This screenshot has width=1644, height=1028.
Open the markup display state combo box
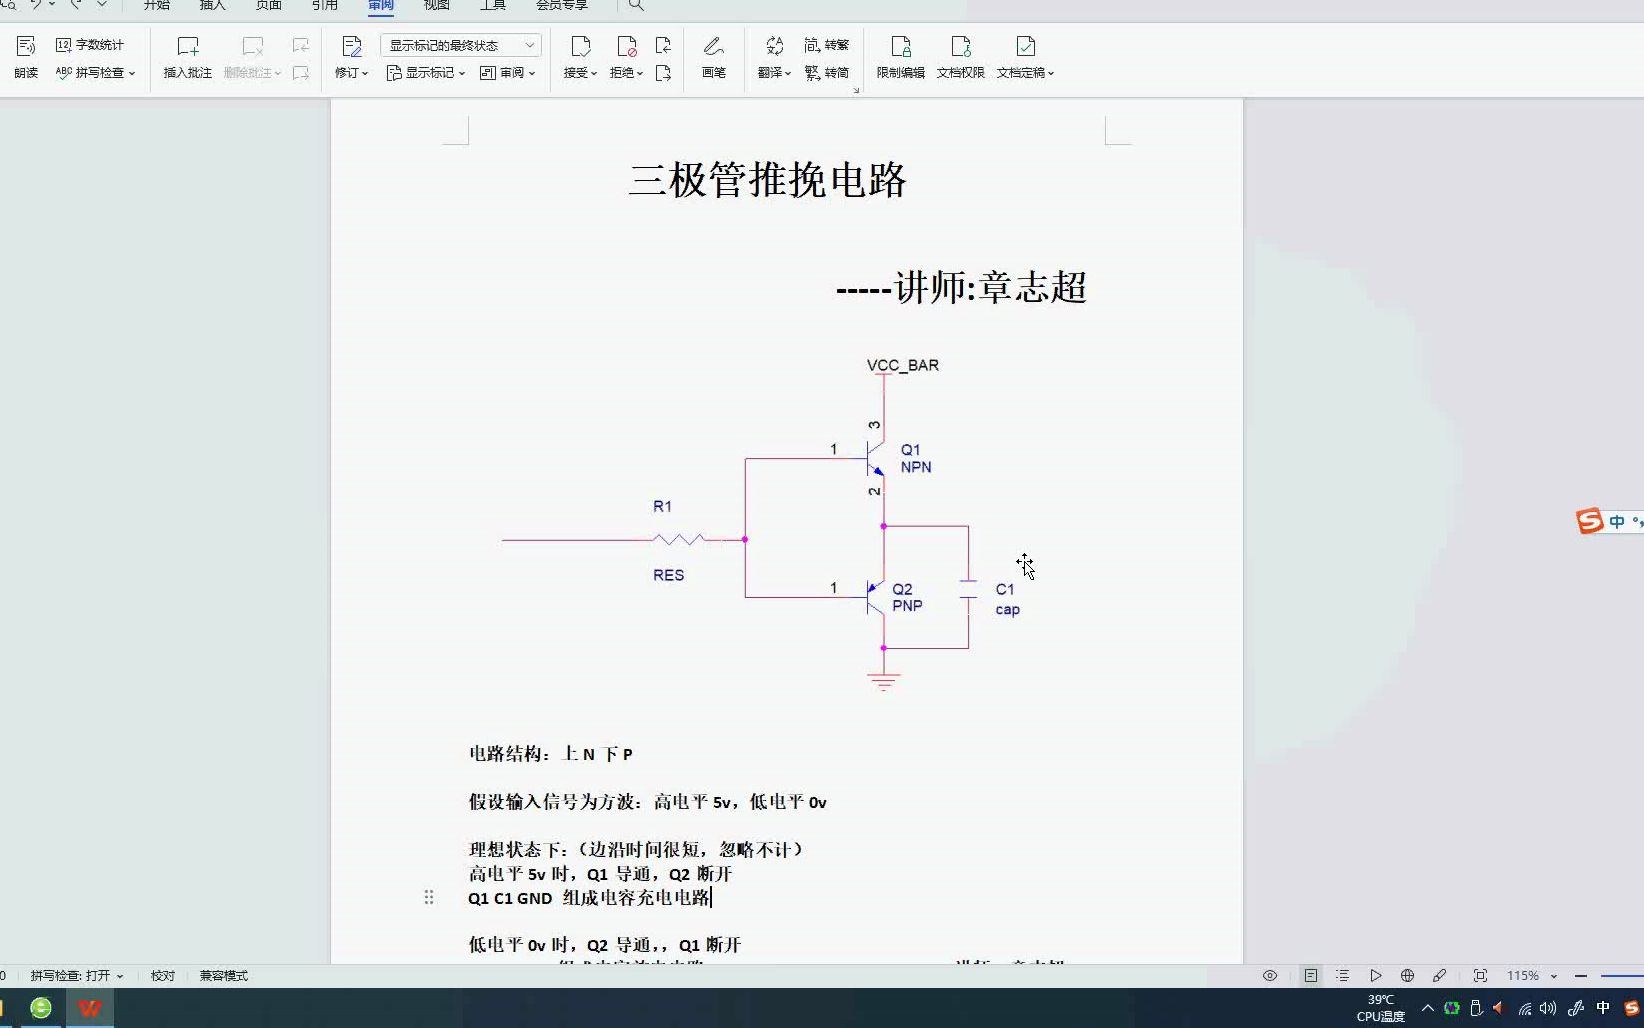click(x=461, y=45)
